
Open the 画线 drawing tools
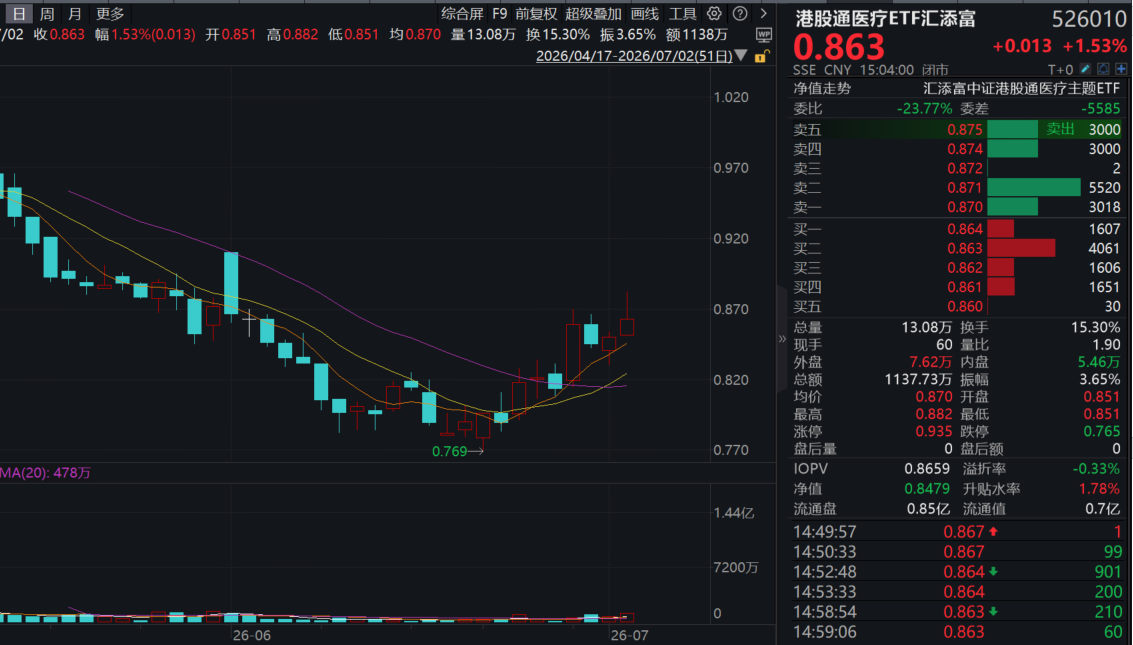click(x=645, y=14)
